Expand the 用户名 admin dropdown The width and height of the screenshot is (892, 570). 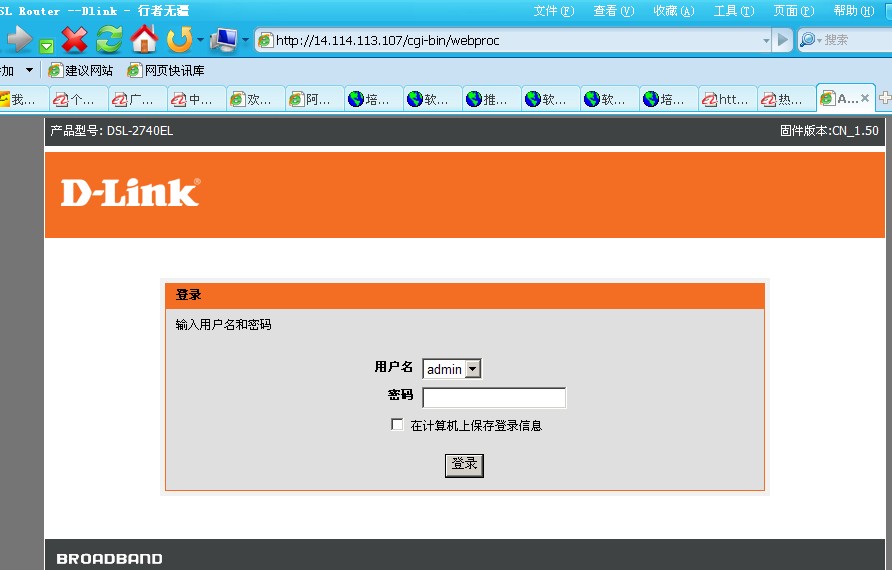(473, 369)
